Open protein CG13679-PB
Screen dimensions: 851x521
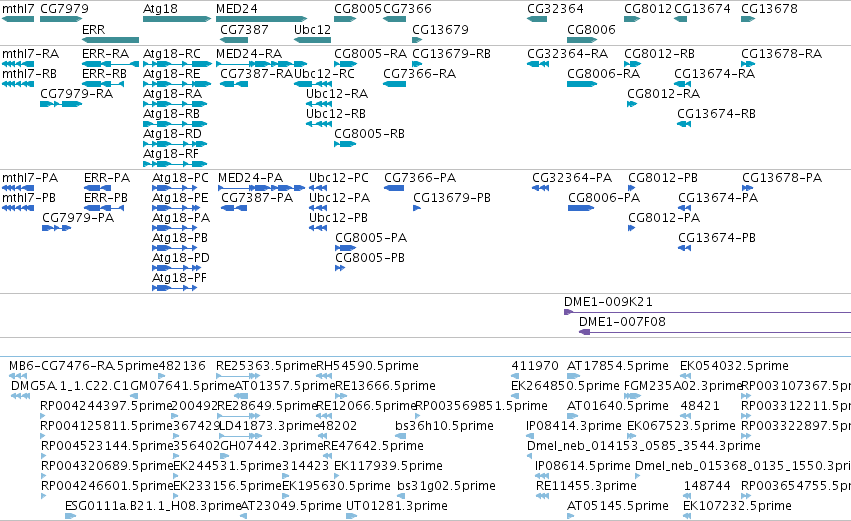(452, 198)
